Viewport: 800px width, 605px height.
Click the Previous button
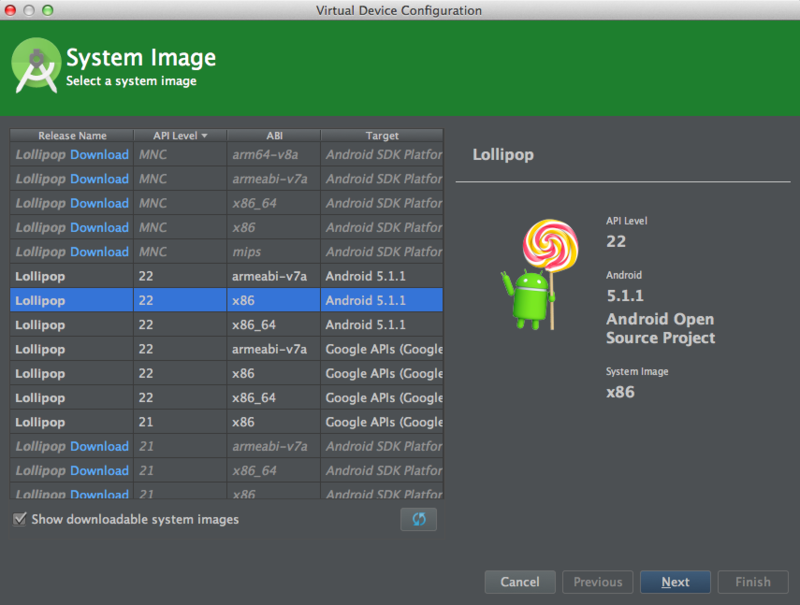pos(597,582)
